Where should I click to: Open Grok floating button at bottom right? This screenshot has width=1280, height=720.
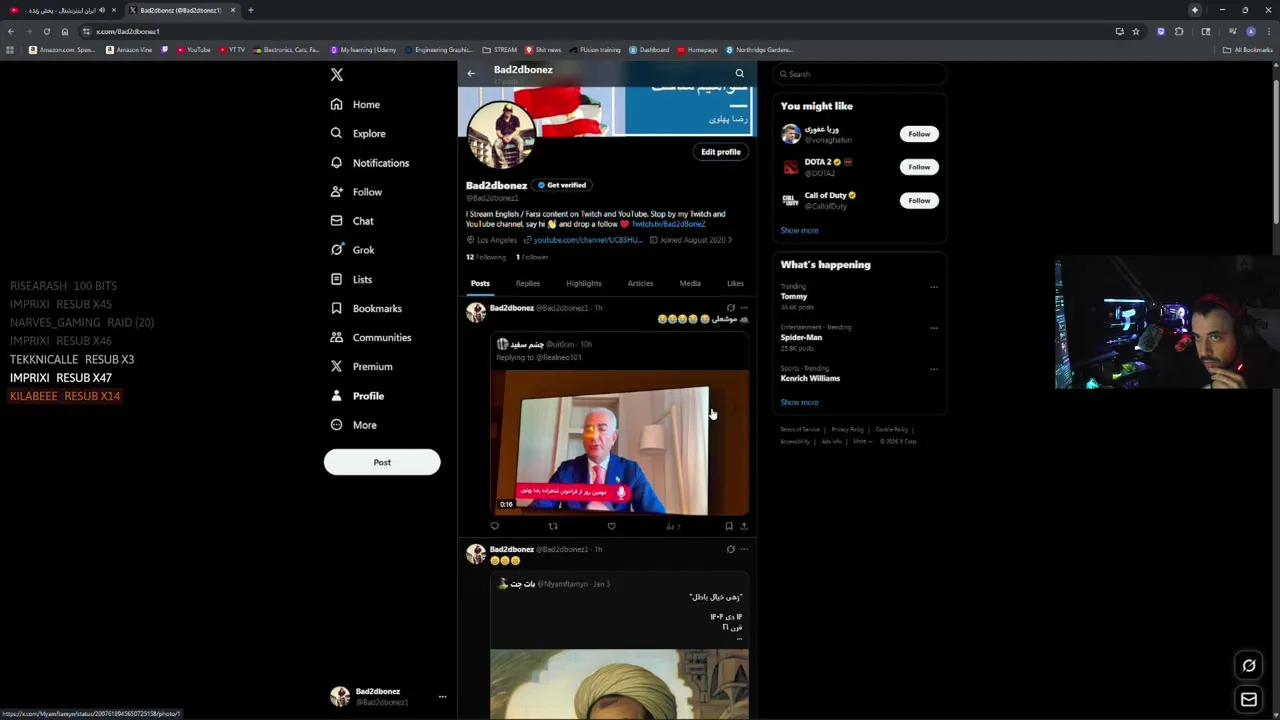(x=1249, y=666)
